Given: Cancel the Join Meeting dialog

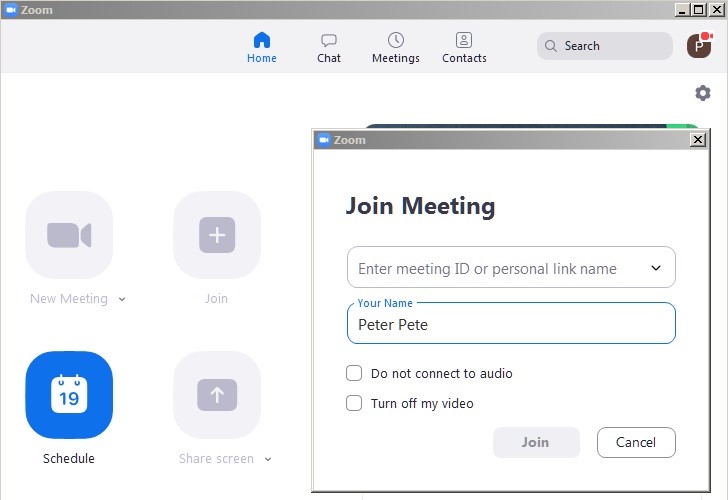Looking at the screenshot, I should coord(636,442).
